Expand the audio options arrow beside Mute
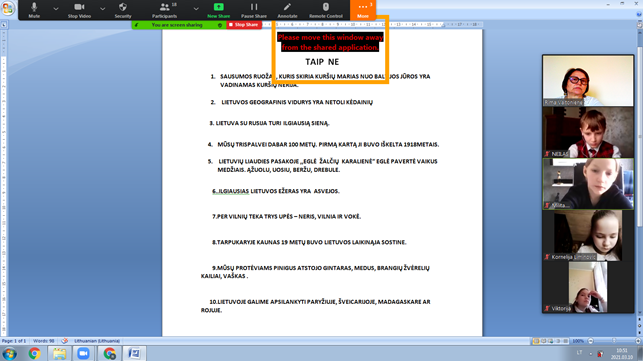The width and height of the screenshot is (643, 361). 56,8
